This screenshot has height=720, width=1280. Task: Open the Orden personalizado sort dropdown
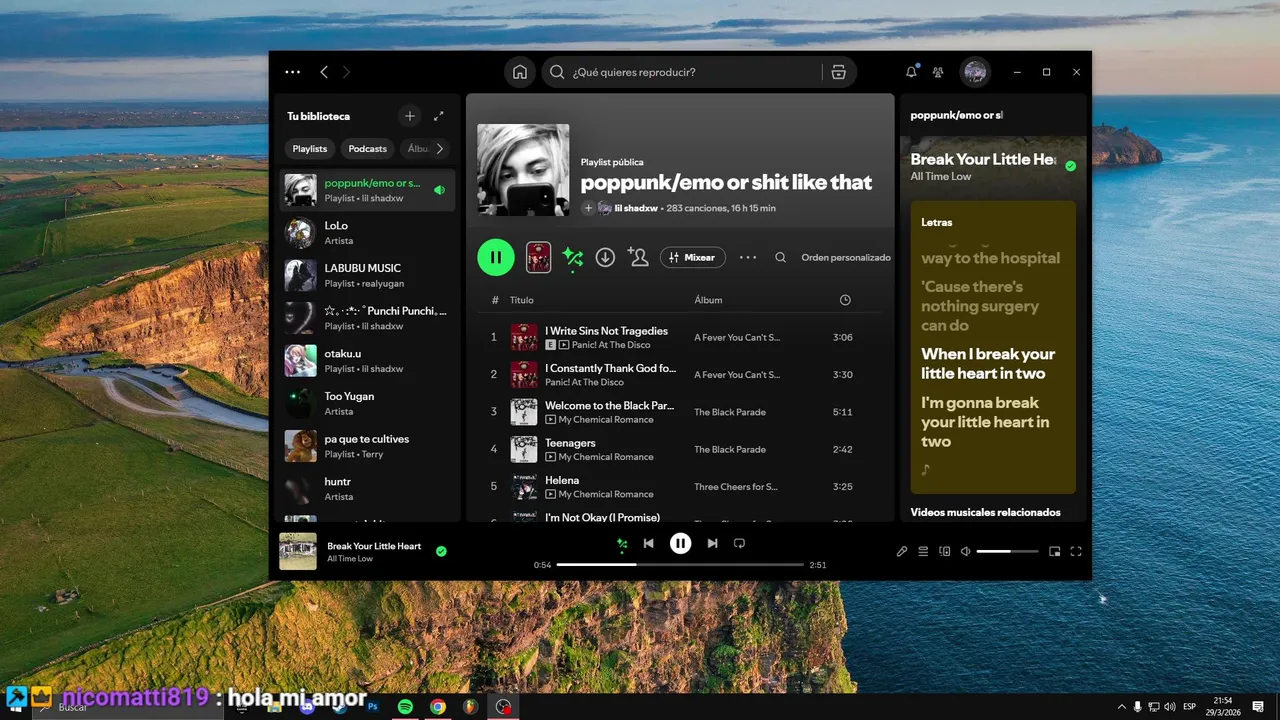tap(846, 257)
